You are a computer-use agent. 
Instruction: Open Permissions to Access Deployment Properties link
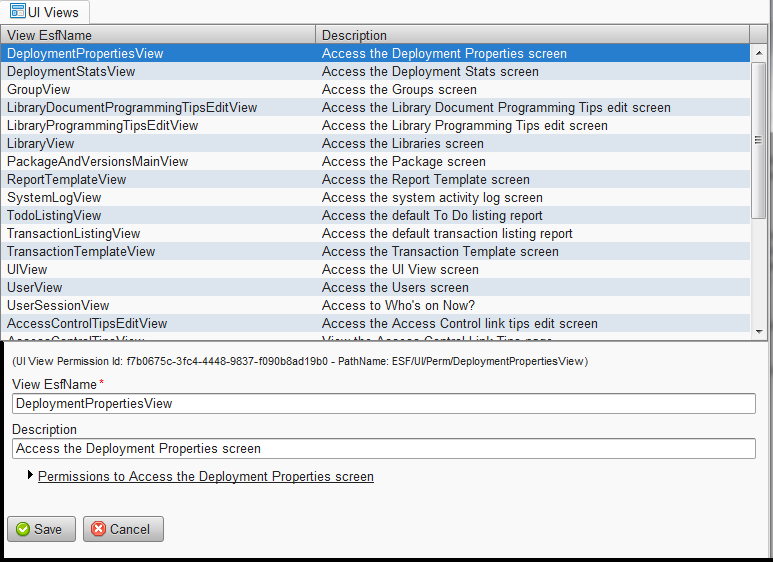tap(205, 477)
